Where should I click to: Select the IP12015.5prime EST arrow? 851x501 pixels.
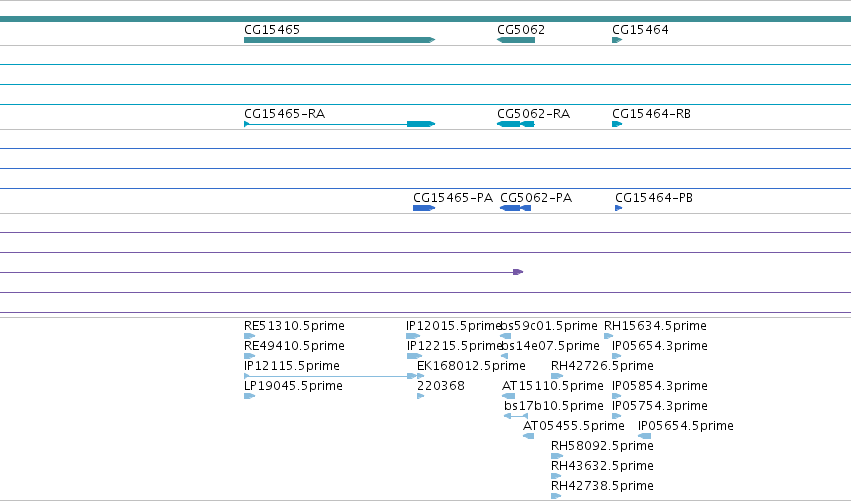(413, 336)
